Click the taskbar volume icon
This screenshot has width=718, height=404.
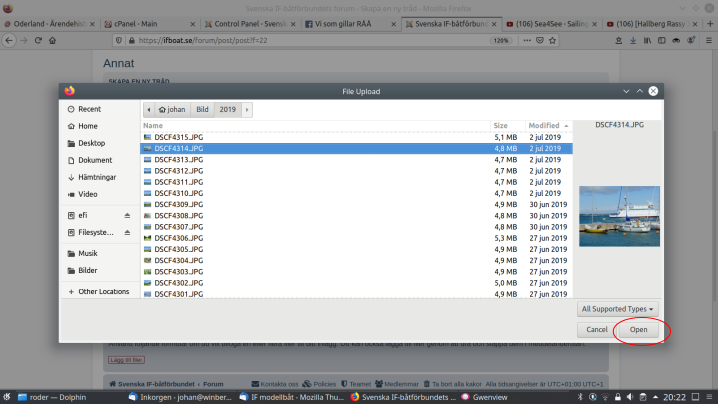630,397
